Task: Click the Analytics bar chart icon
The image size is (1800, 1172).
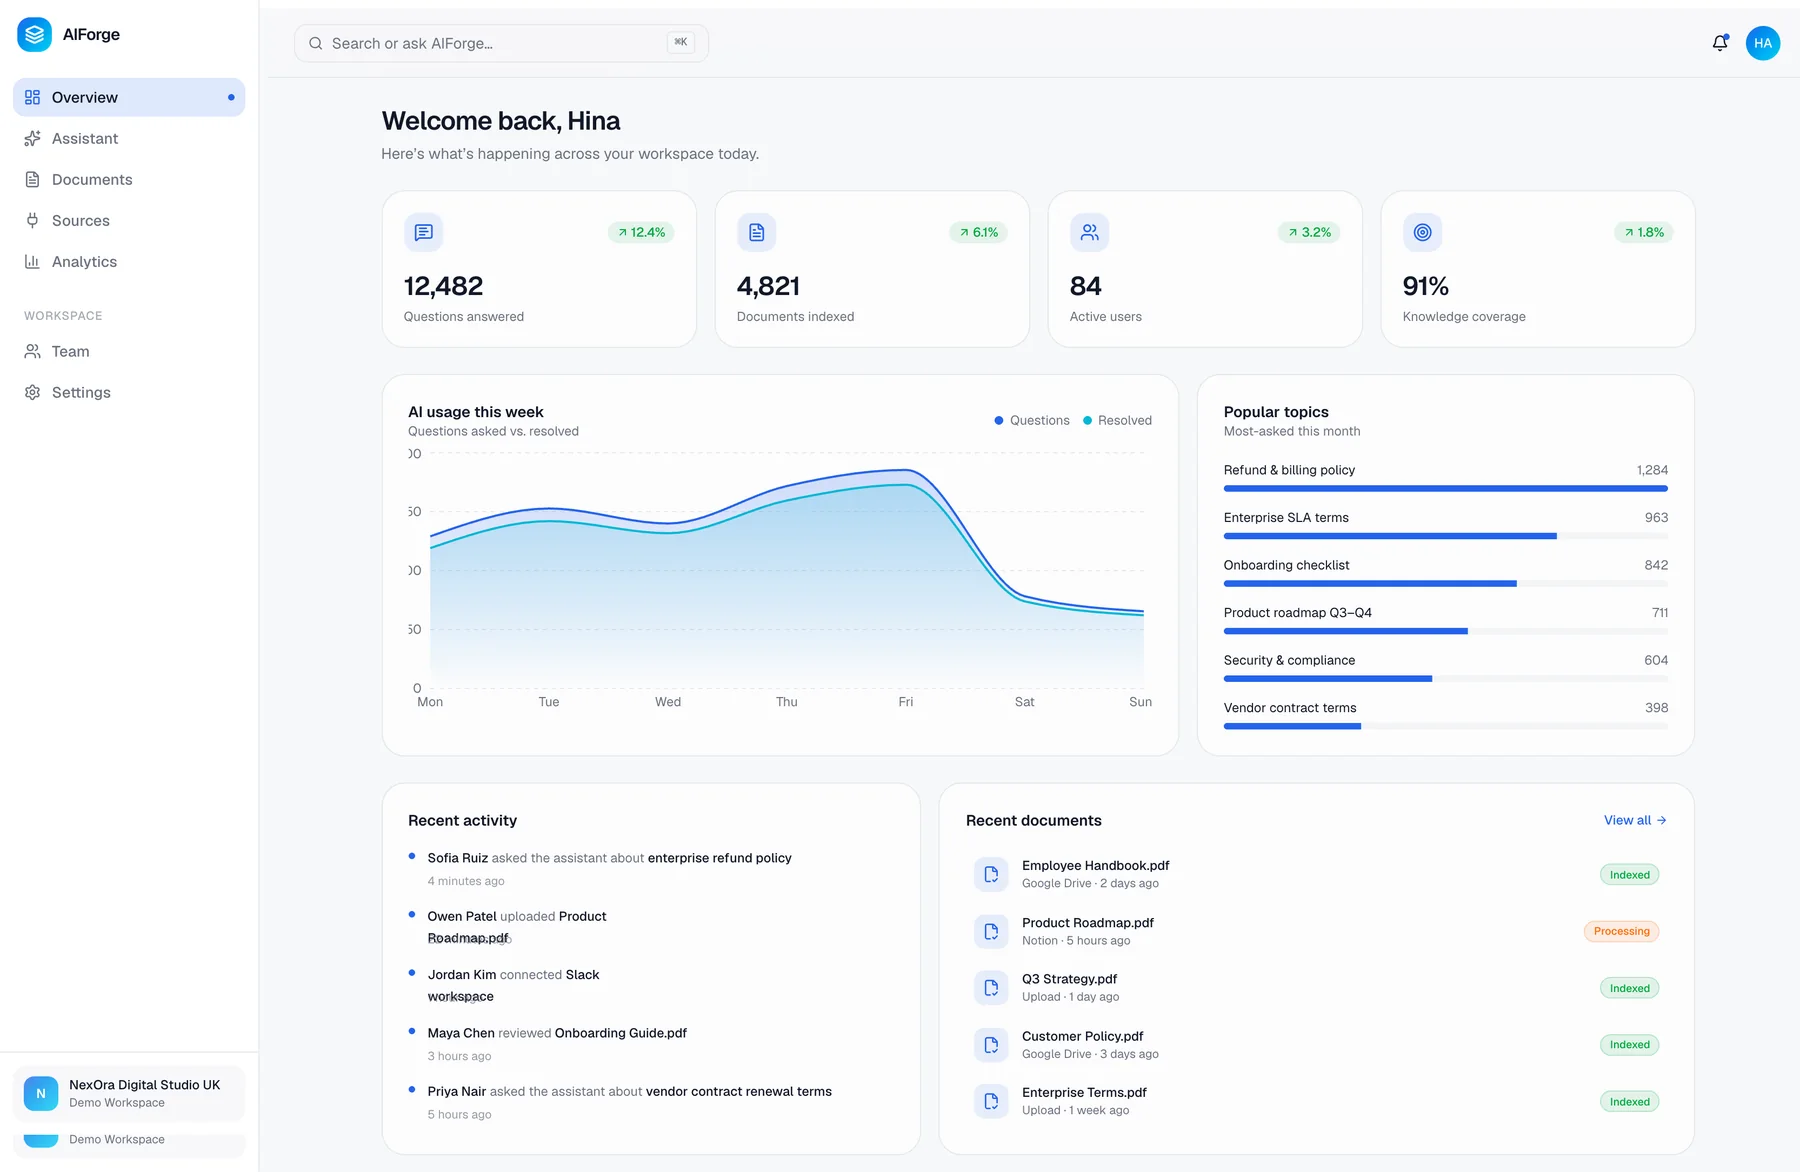Action: (x=33, y=261)
